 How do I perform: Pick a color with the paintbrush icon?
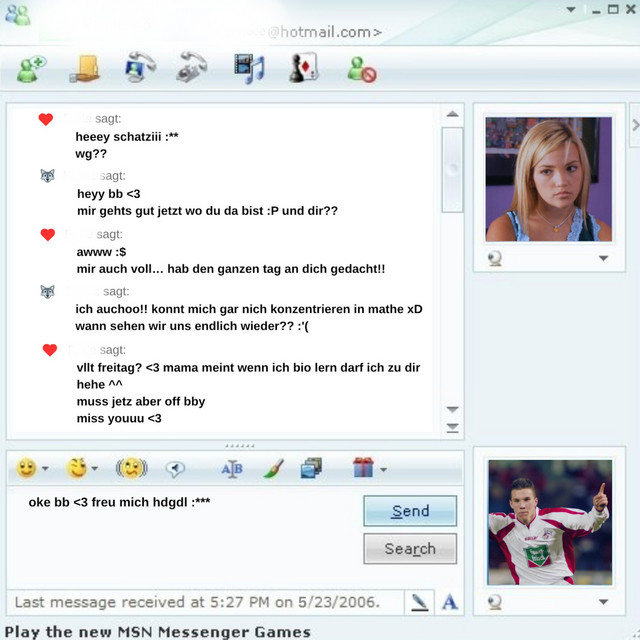(273, 468)
